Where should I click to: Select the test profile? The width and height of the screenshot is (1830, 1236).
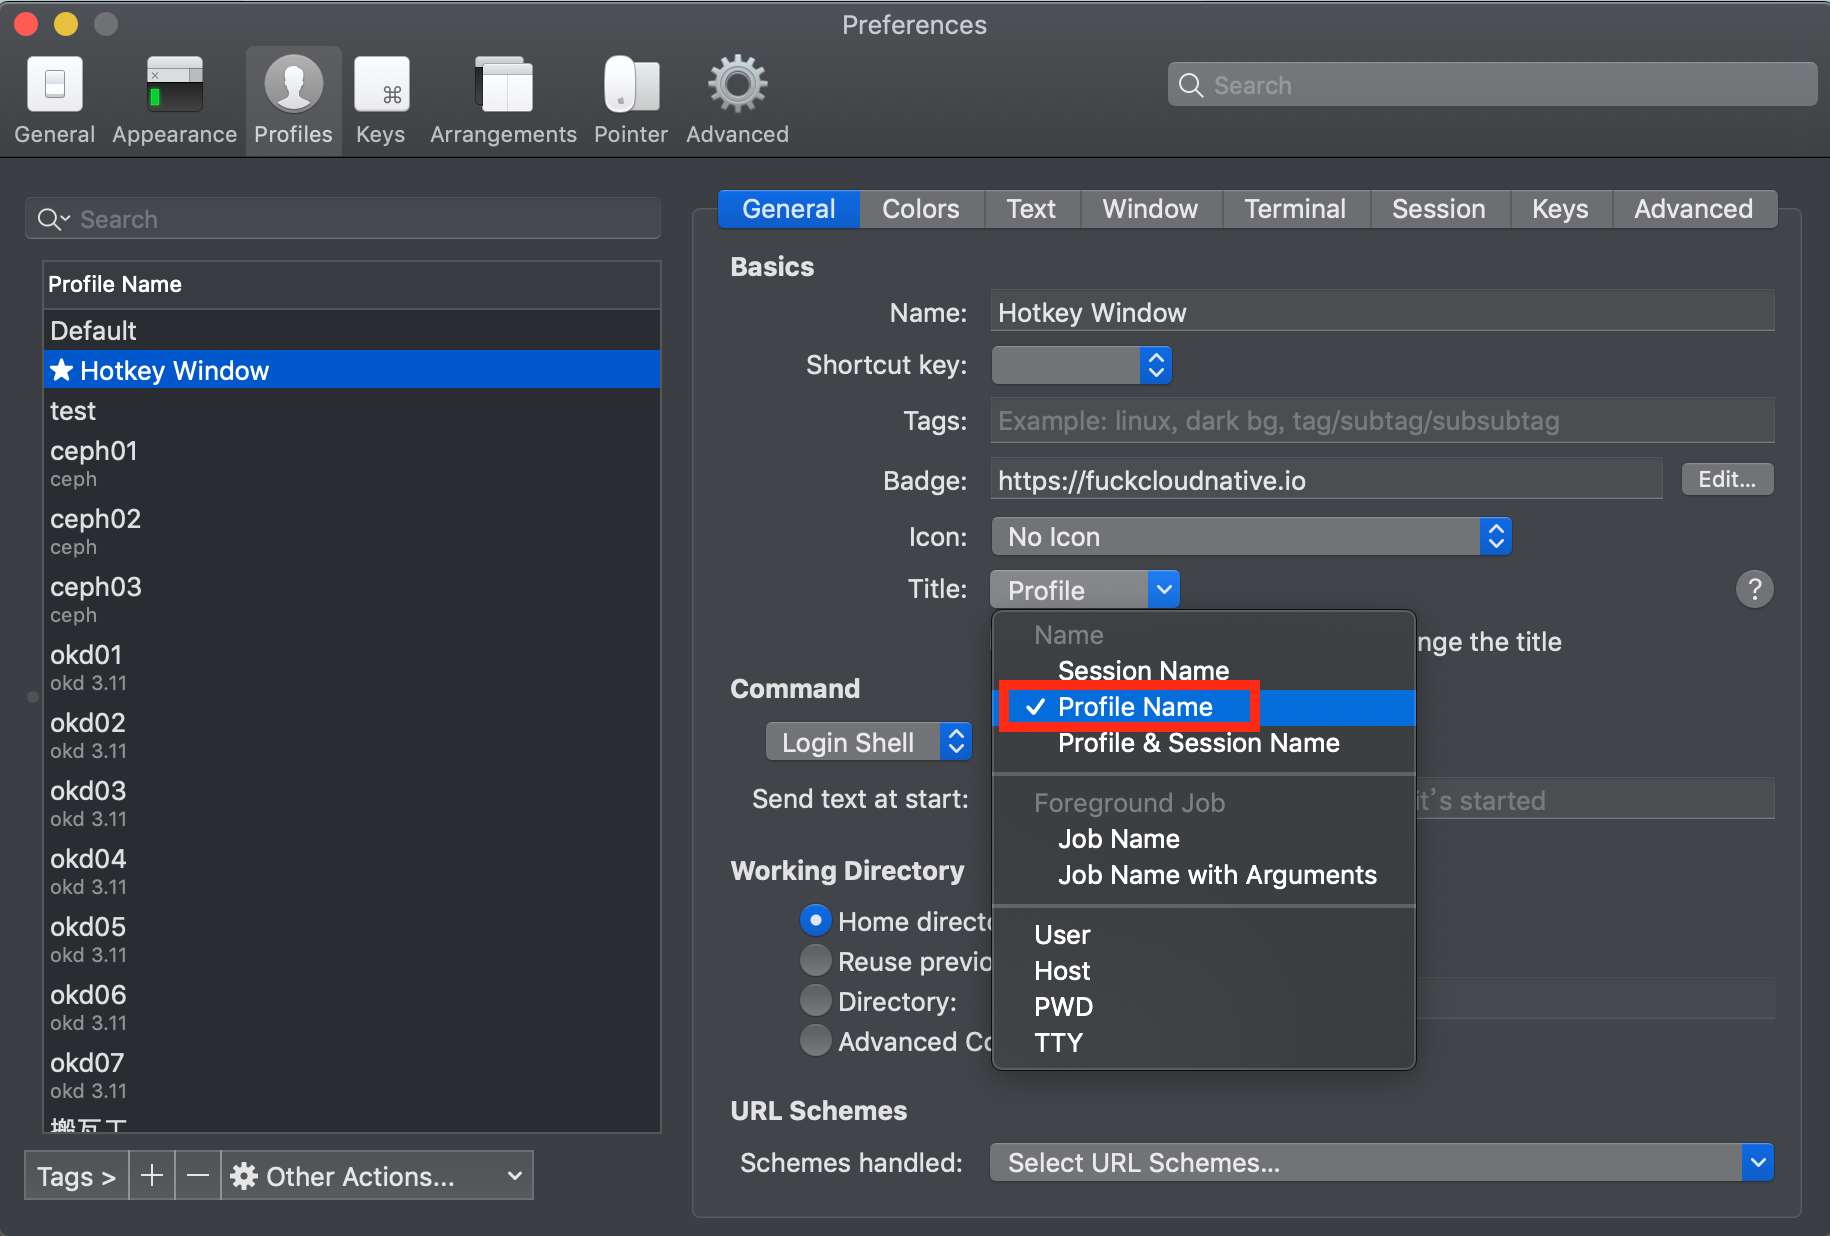point(352,410)
